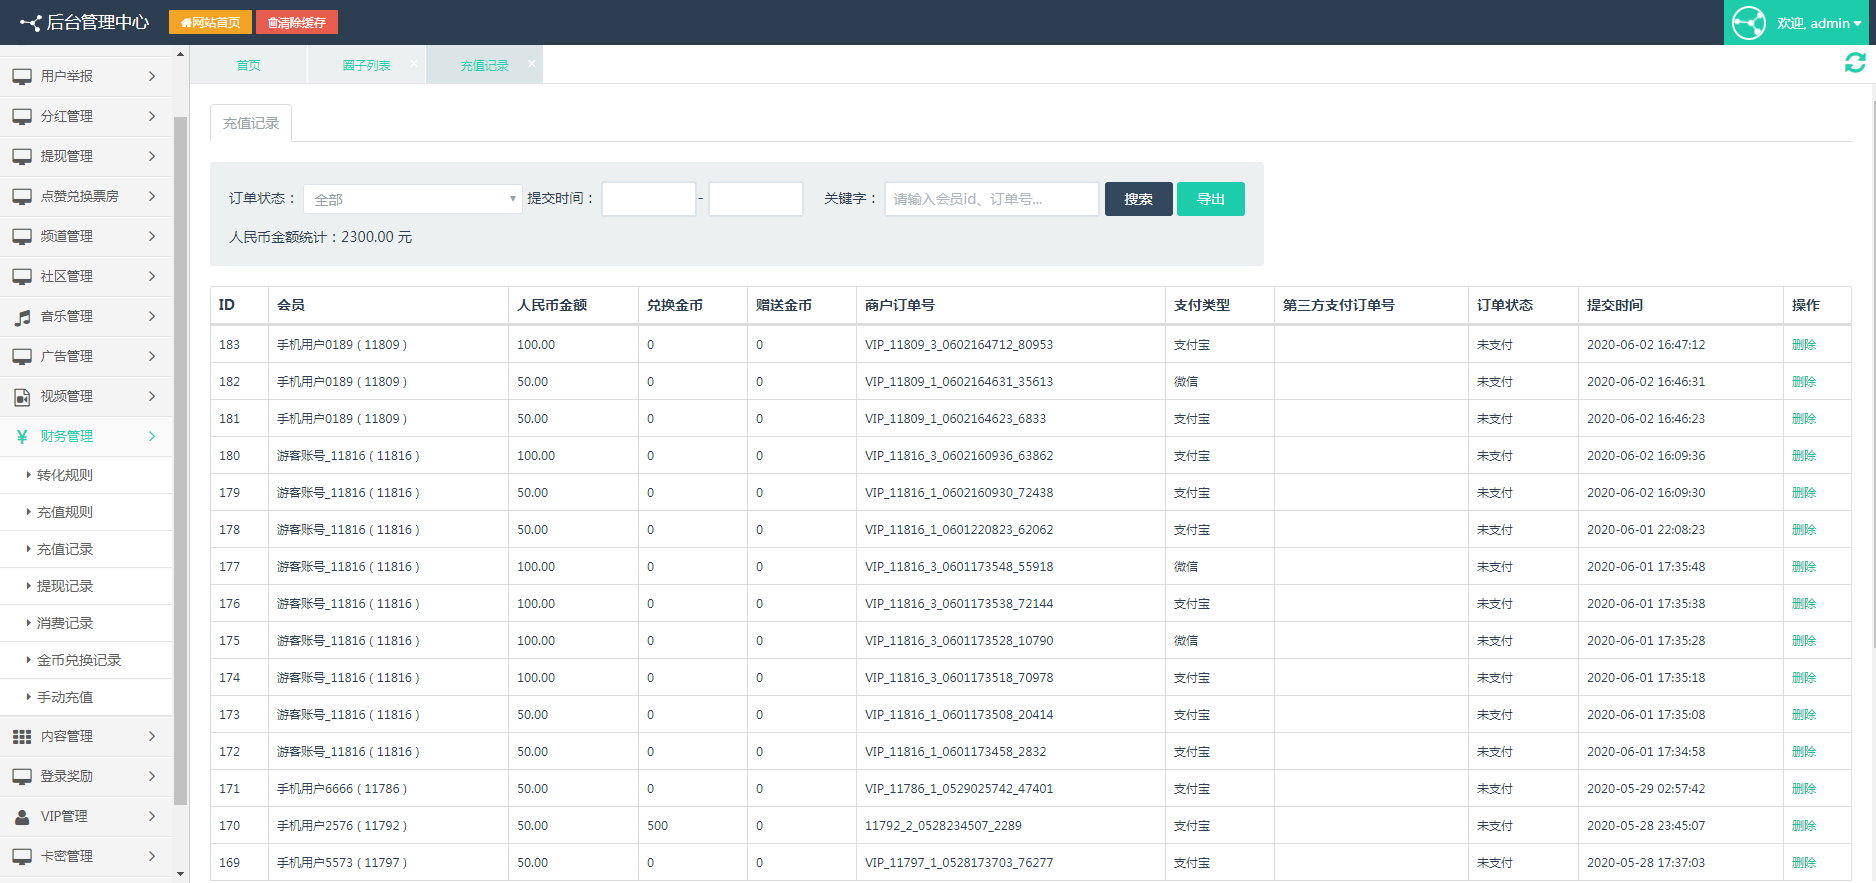Image resolution: width=1876 pixels, height=883 pixels.
Task: Click the VIP管理 user icon
Action: [22, 817]
